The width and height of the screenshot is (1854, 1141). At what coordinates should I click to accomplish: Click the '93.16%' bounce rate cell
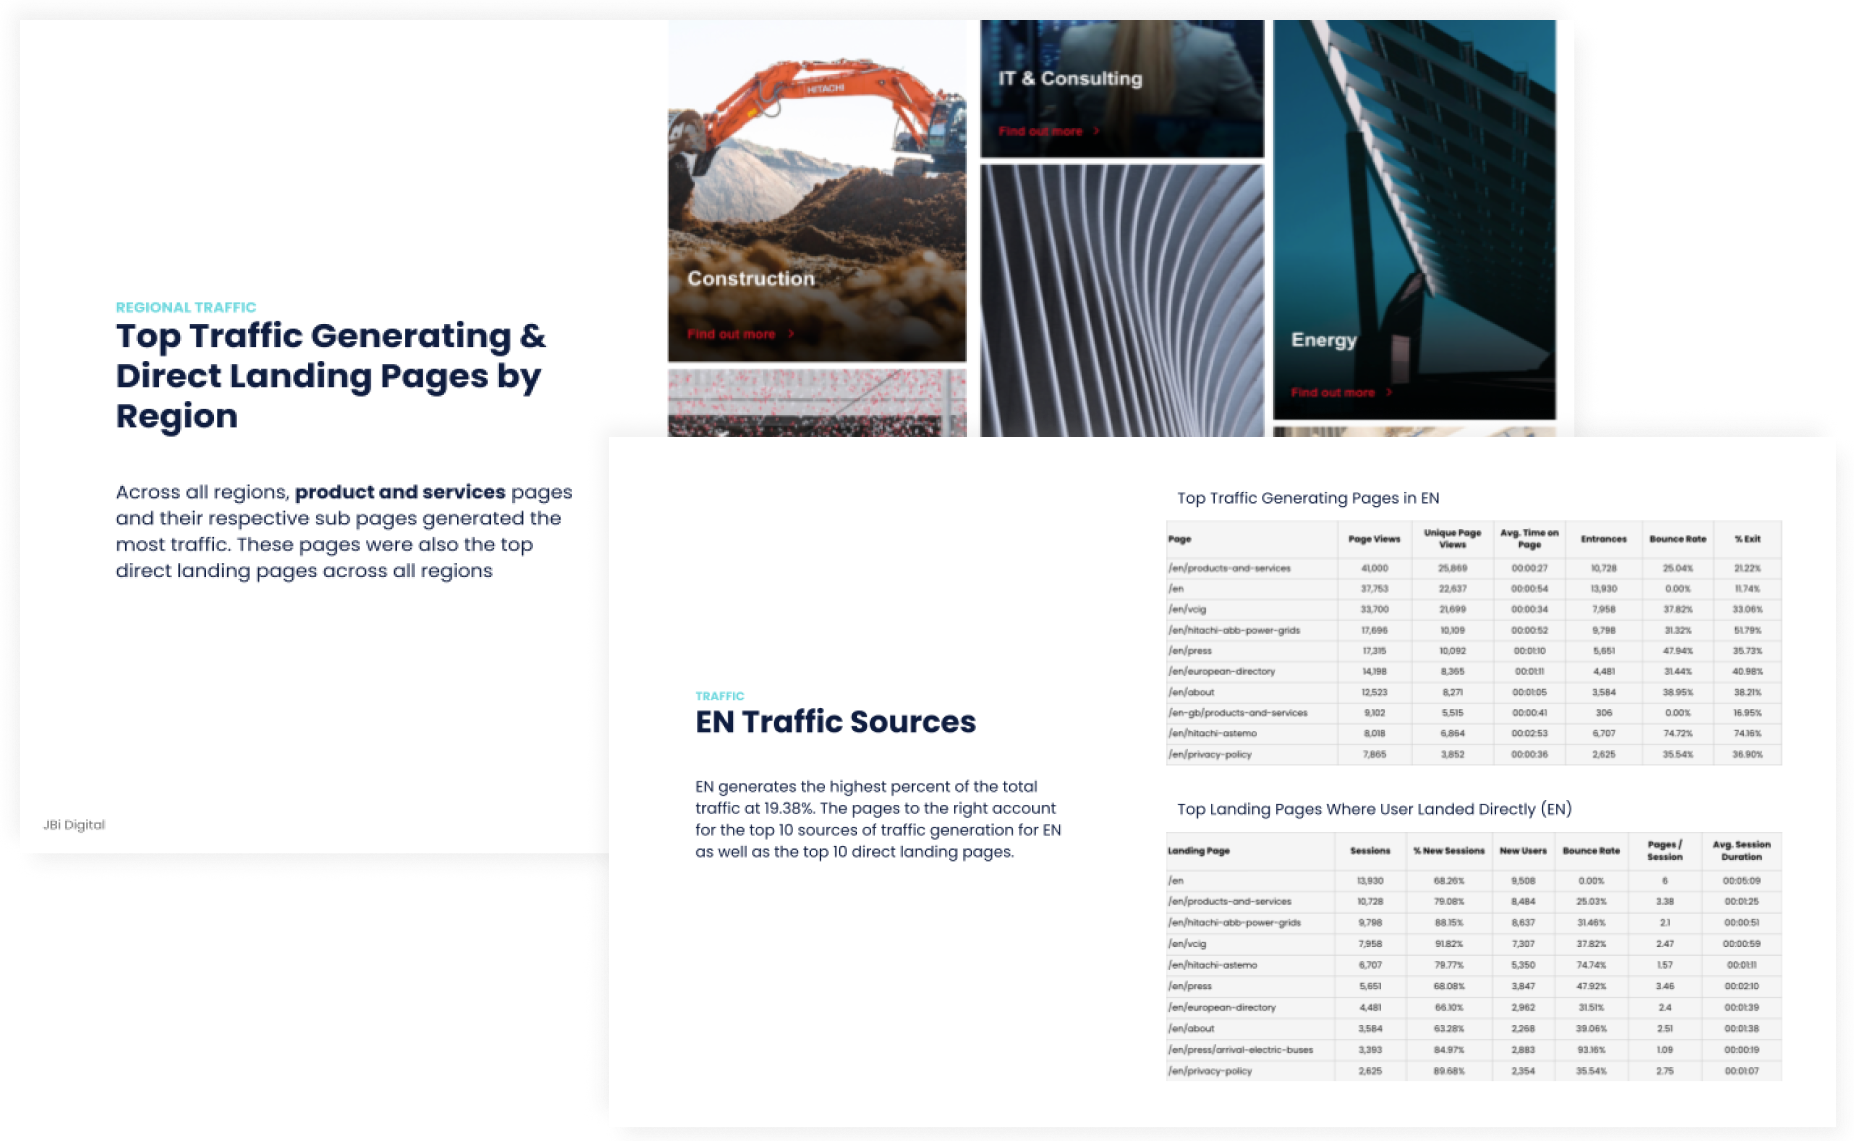click(x=1591, y=1050)
